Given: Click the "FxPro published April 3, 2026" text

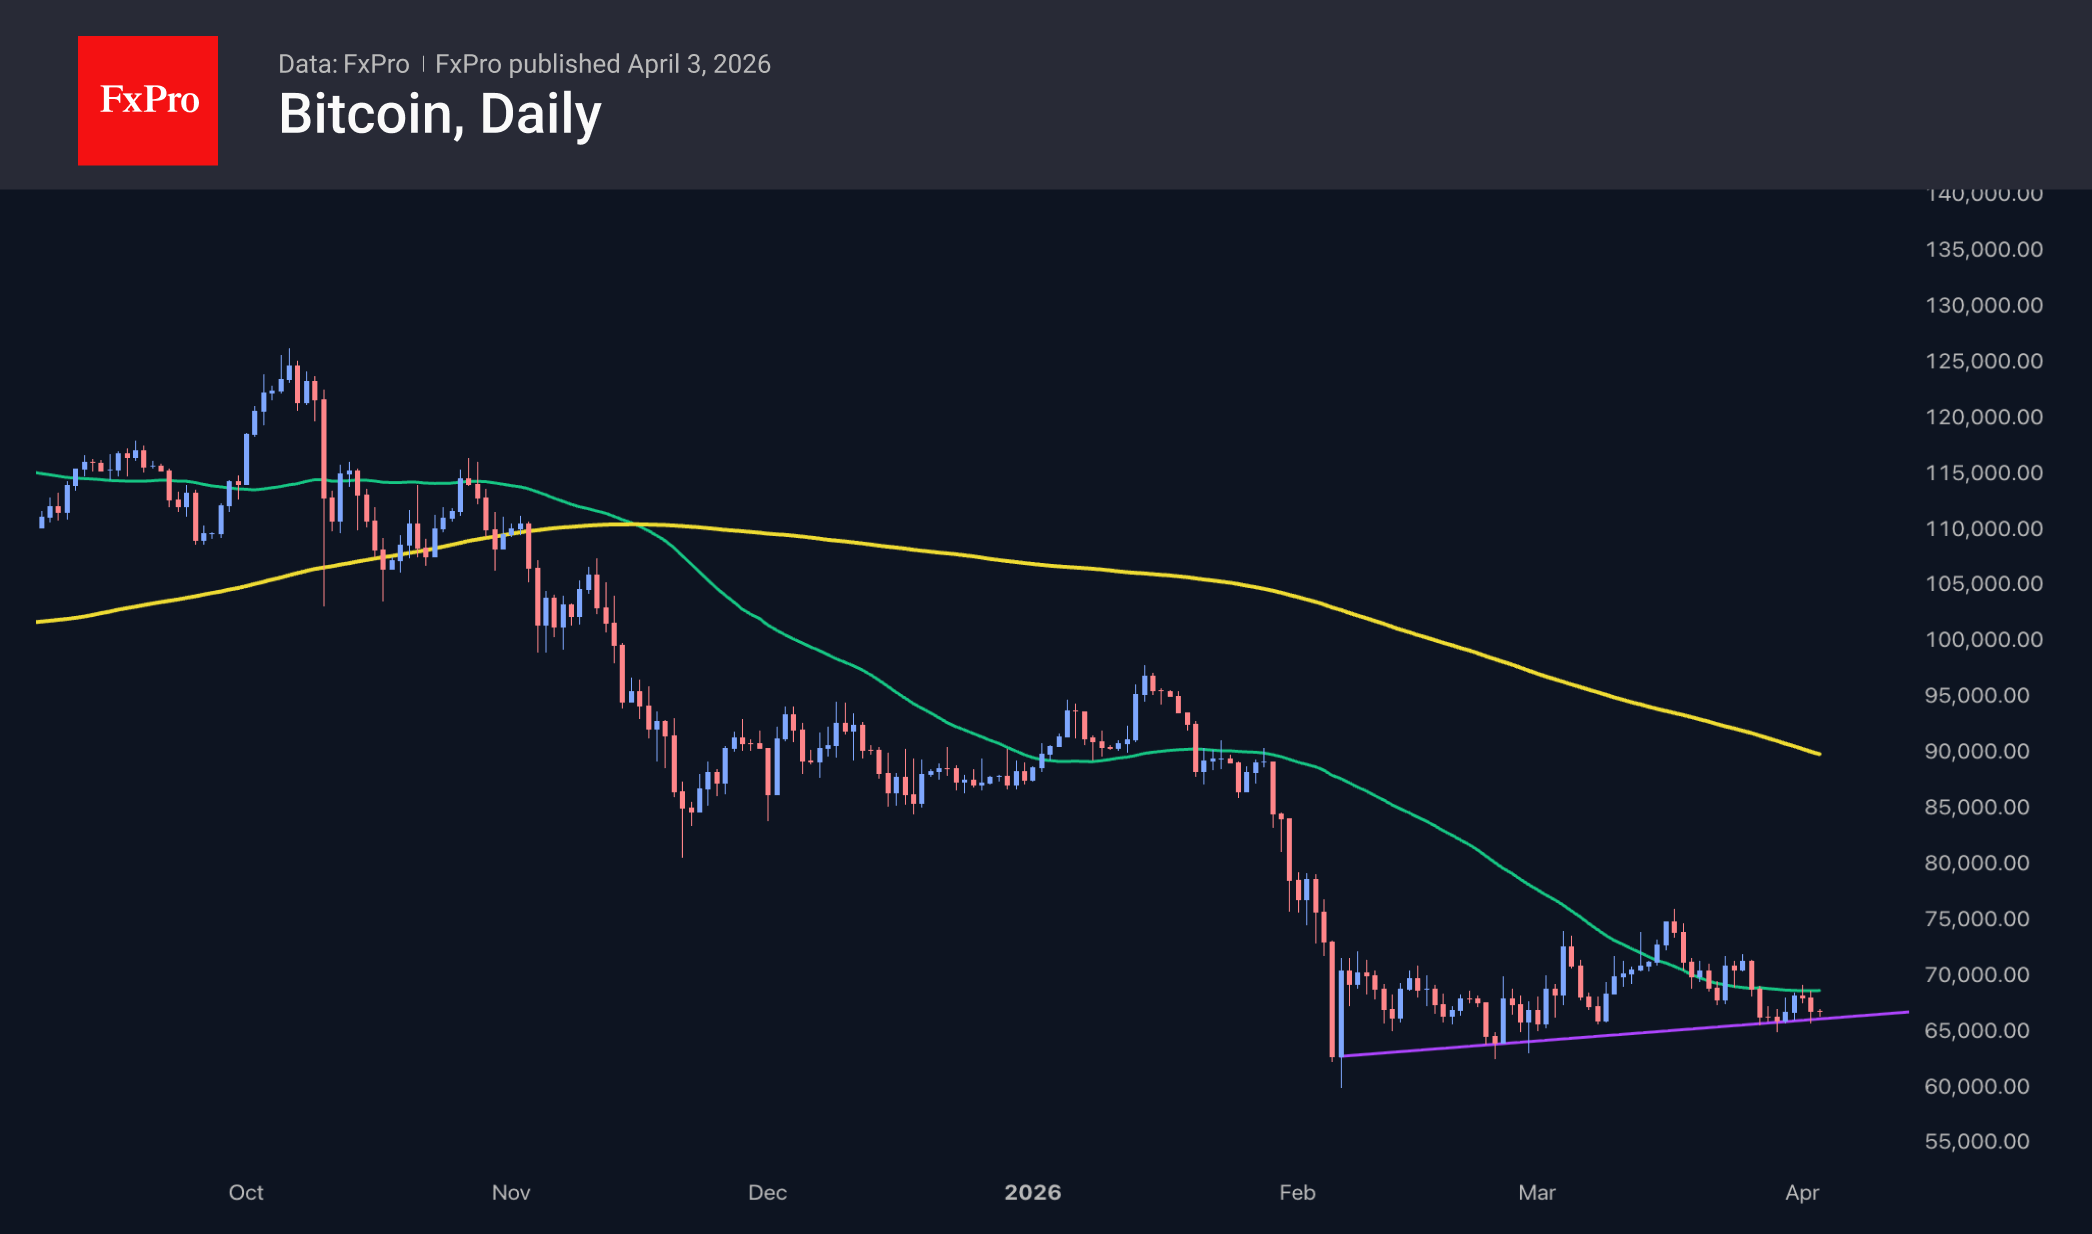Looking at the screenshot, I should [603, 64].
